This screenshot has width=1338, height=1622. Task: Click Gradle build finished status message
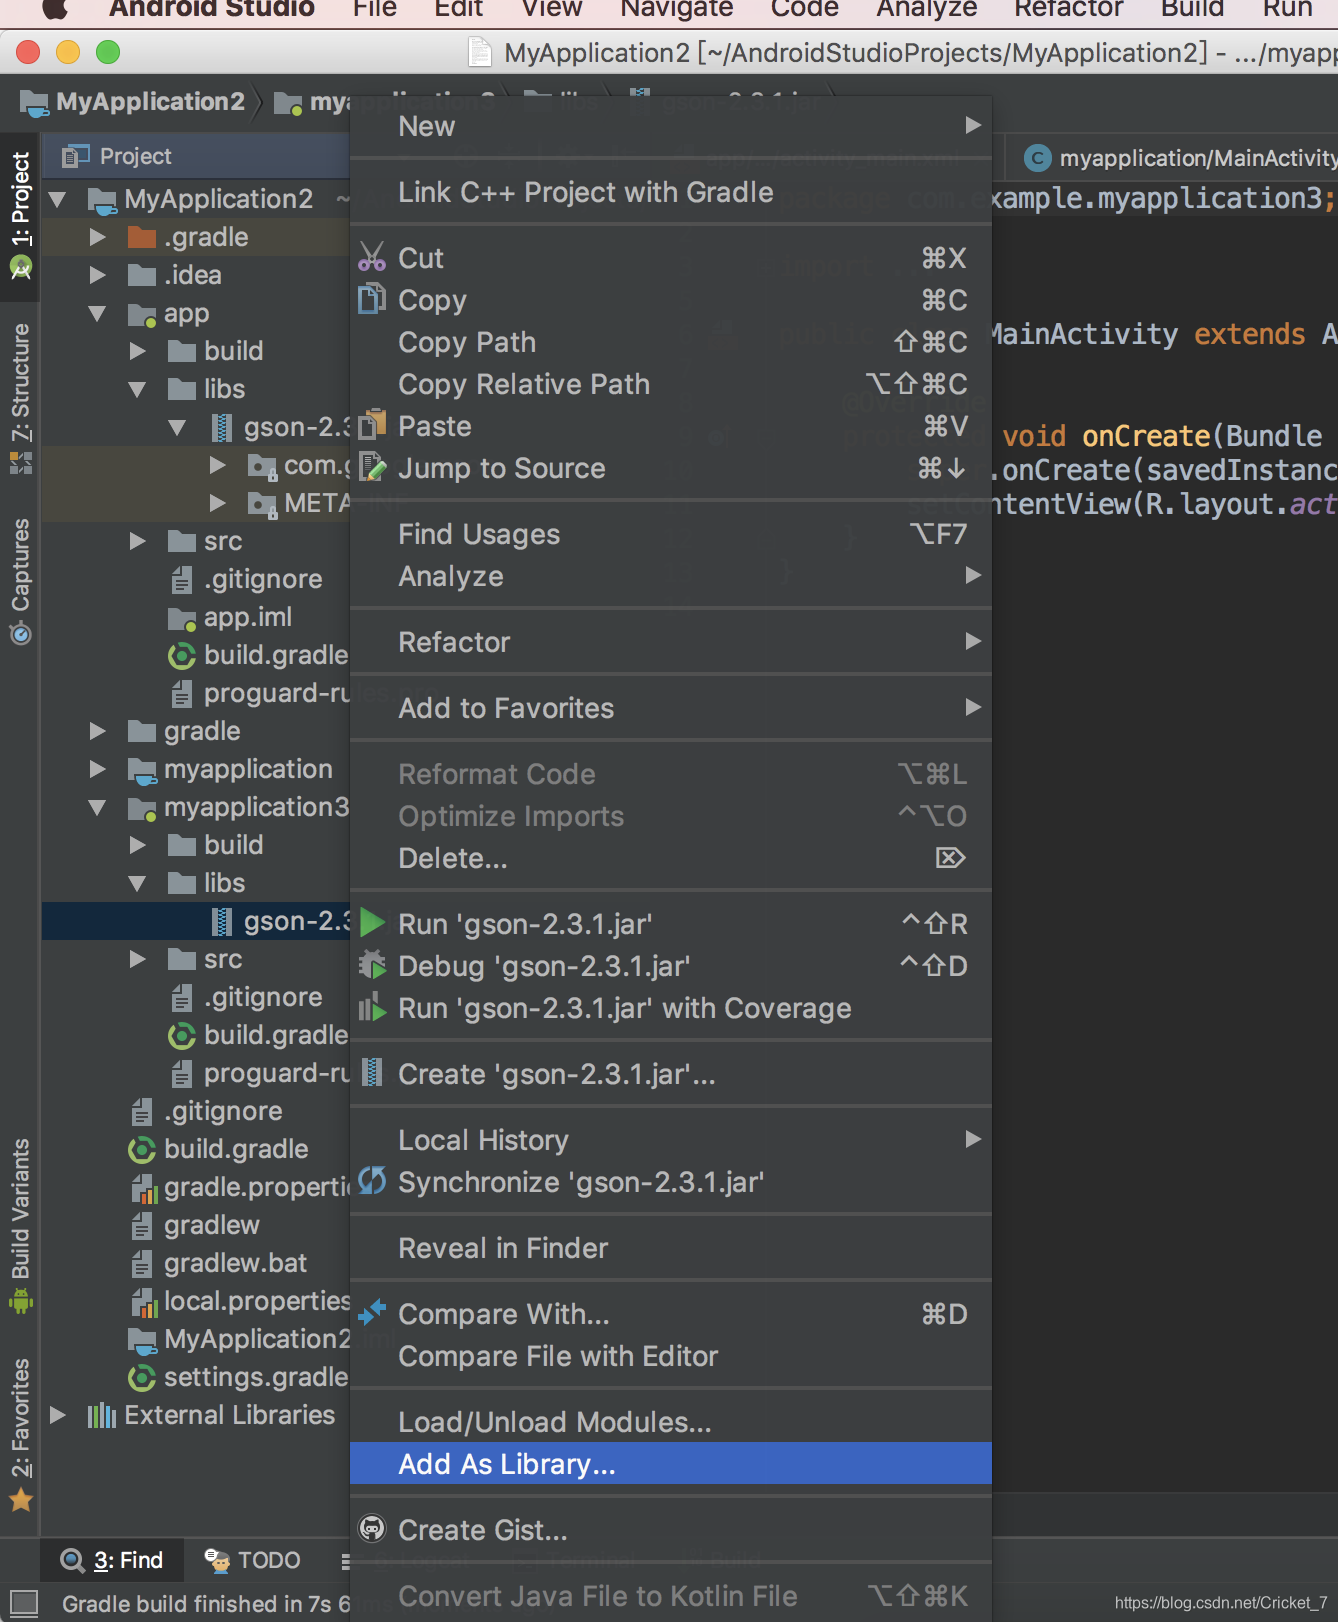(x=206, y=1603)
